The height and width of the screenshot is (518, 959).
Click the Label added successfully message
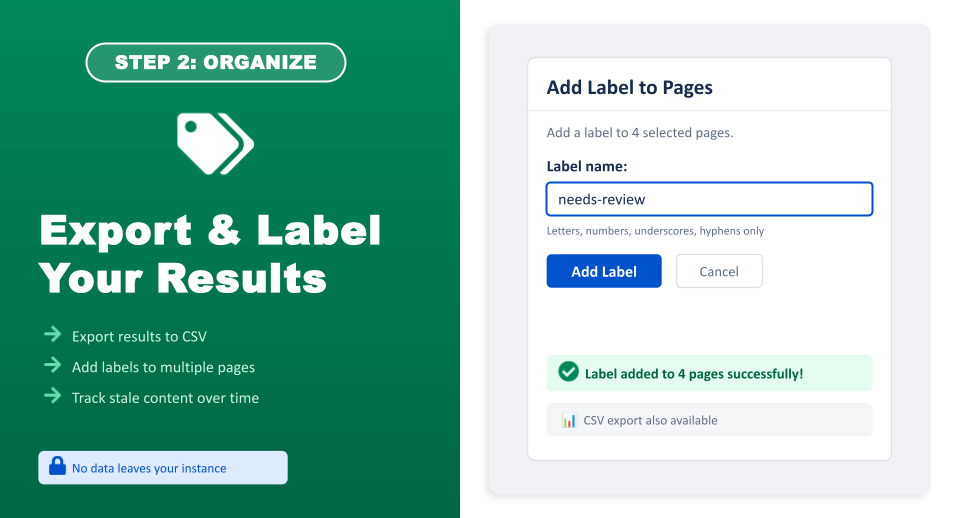point(693,374)
